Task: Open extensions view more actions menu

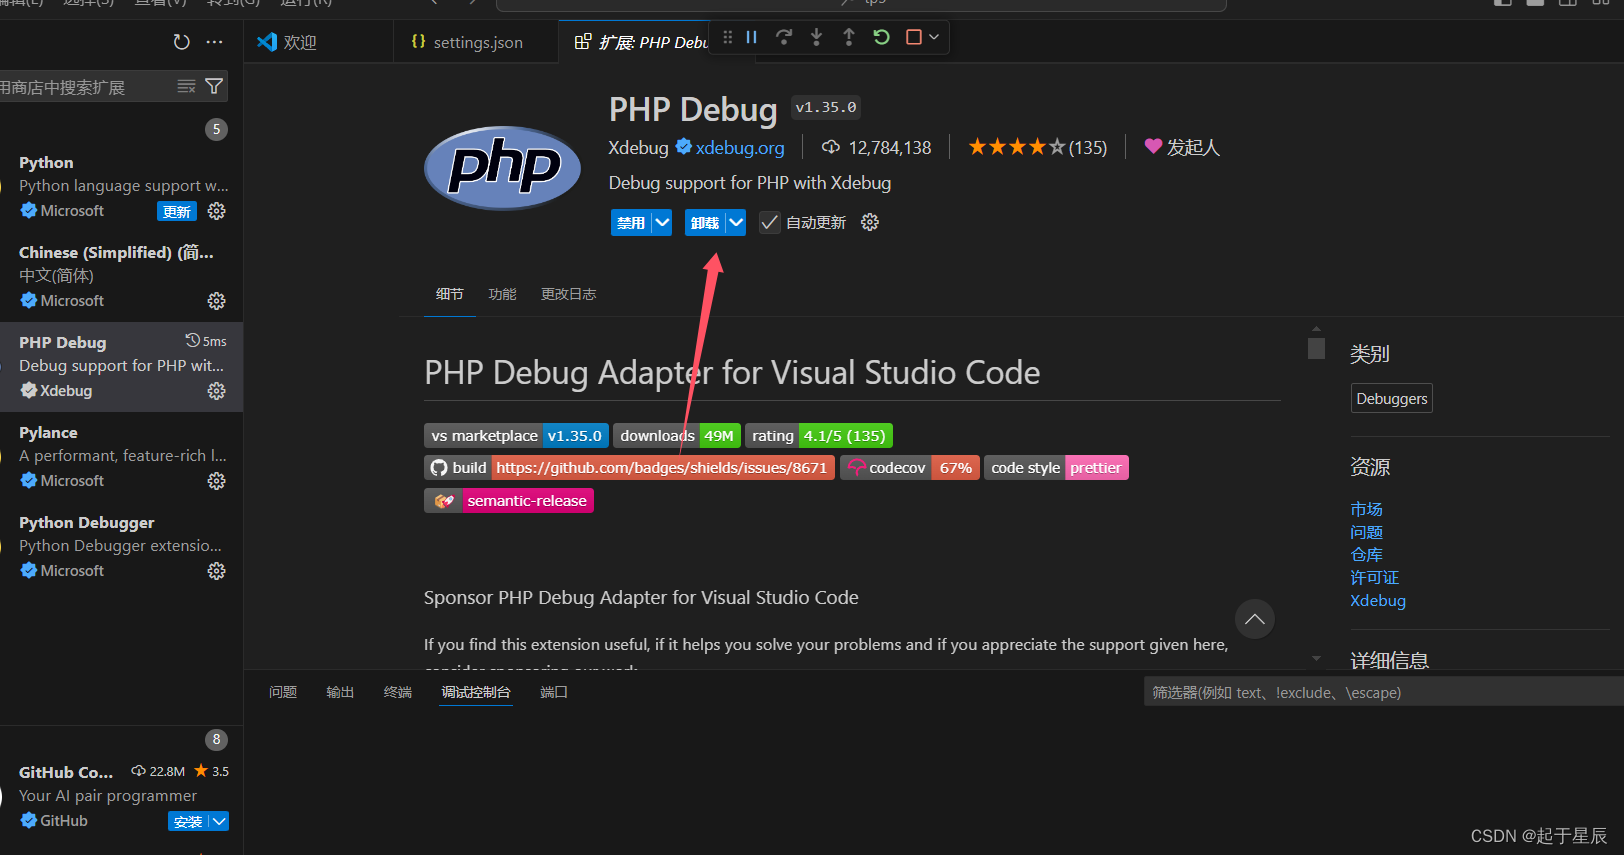Action: [x=214, y=42]
